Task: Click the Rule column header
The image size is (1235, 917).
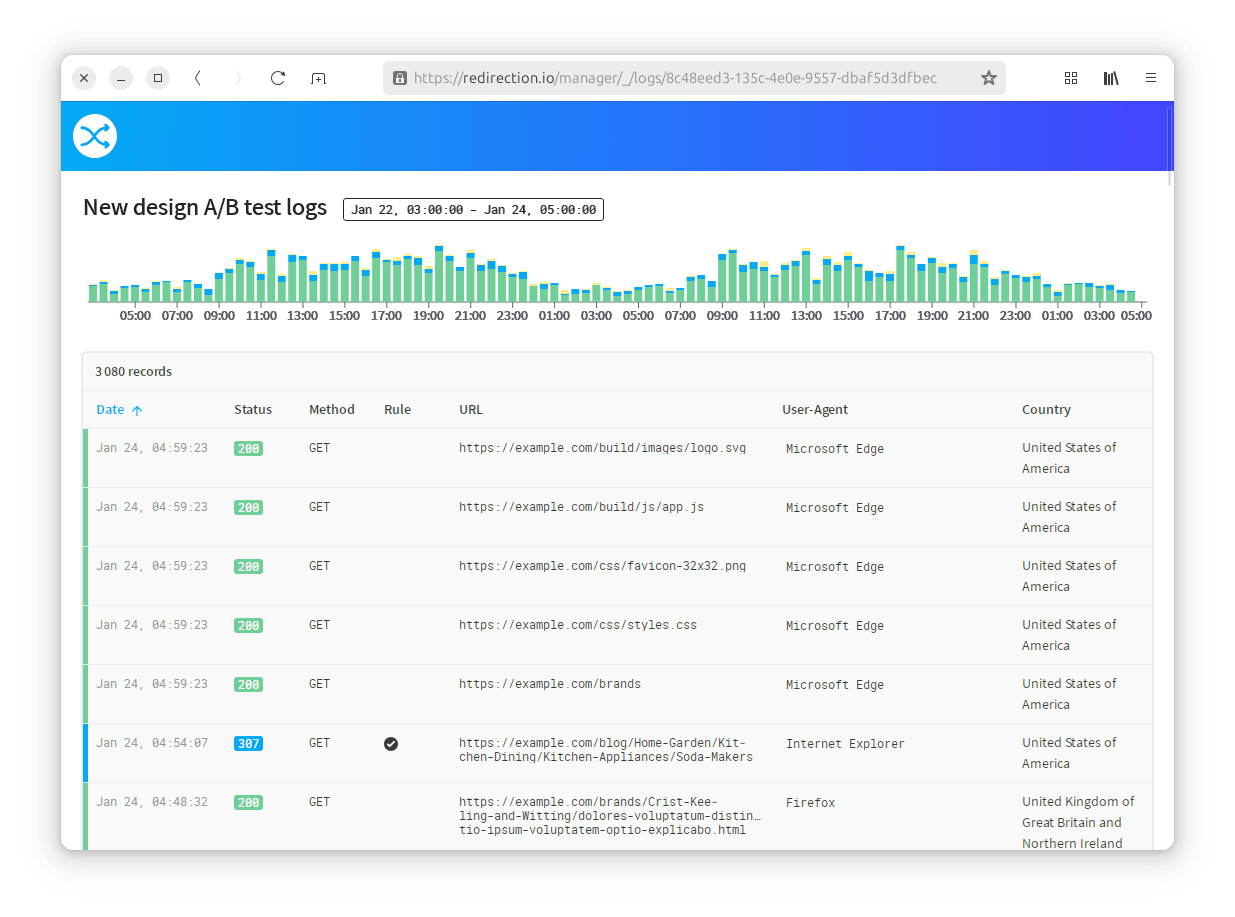Action: (397, 410)
